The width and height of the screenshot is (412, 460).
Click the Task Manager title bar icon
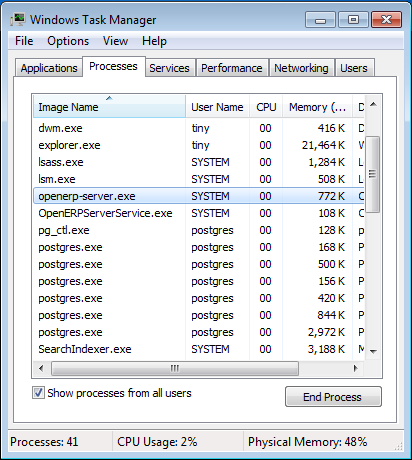pos(18,20)
